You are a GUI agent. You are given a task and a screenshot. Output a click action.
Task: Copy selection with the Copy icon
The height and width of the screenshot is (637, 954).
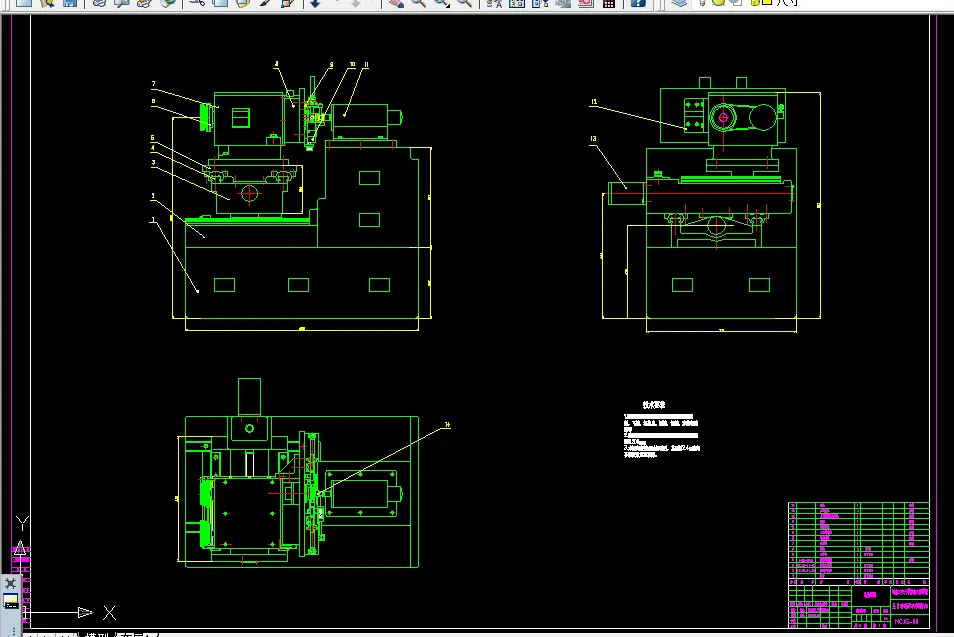220,2
